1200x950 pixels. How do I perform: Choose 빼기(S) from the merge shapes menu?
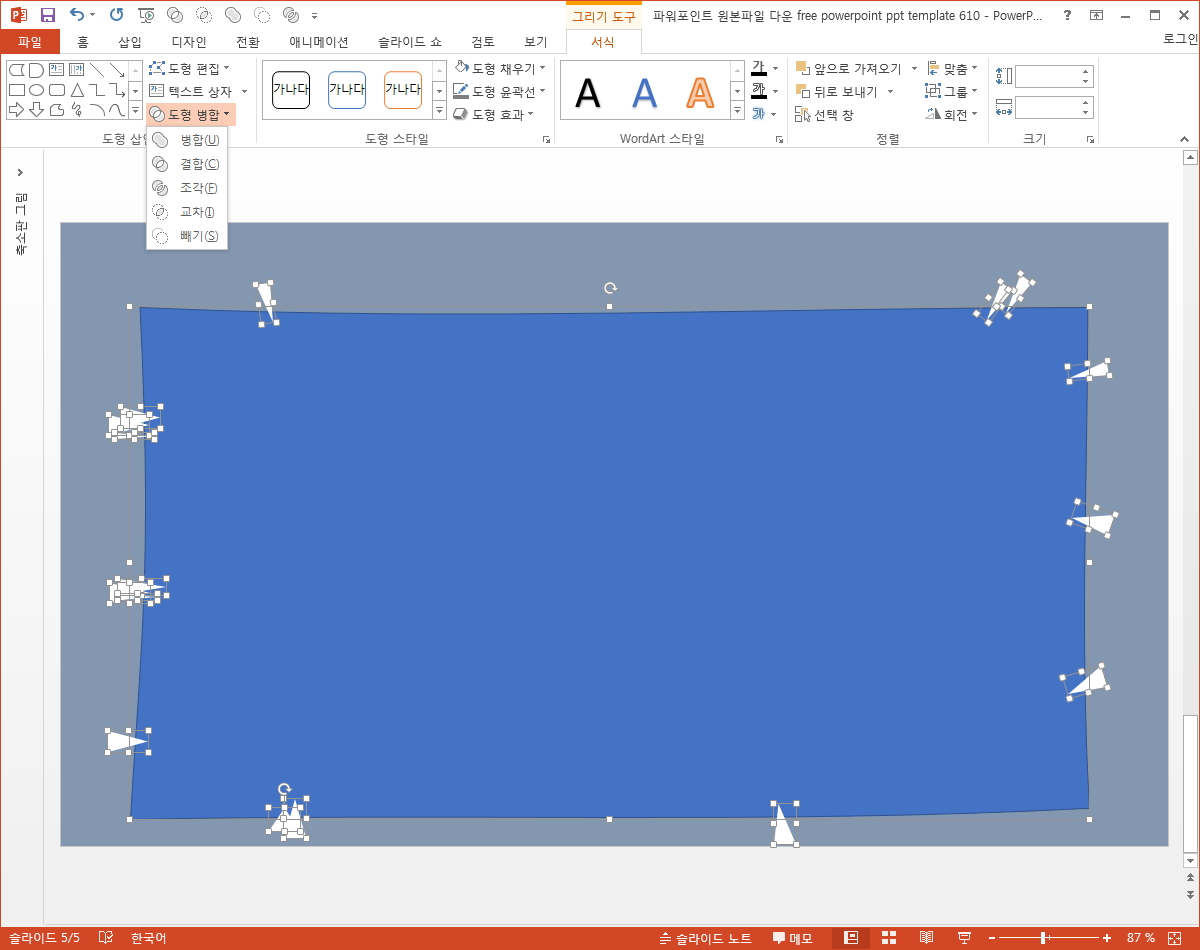pyautogui.click(x=187, y=236)
